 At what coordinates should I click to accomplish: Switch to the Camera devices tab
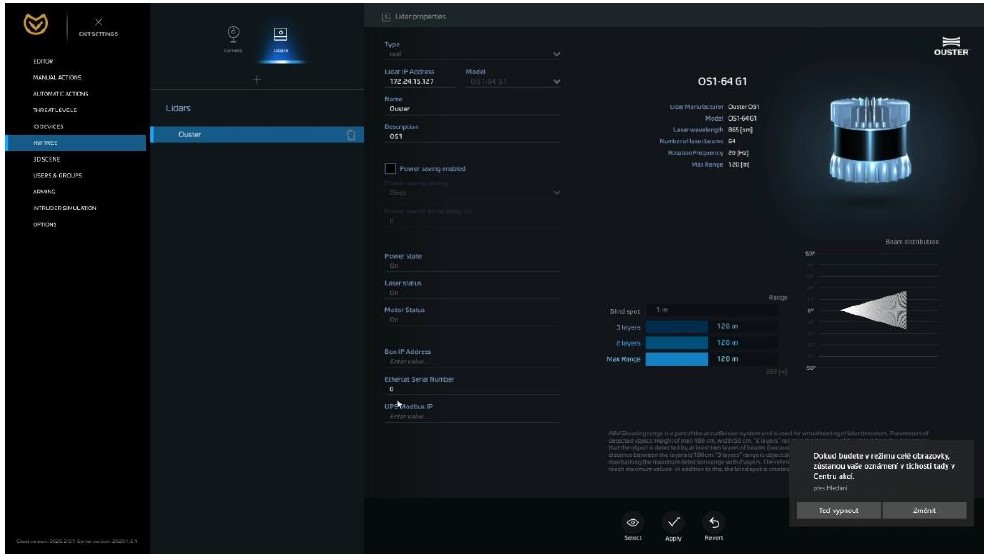pos(233,38)
